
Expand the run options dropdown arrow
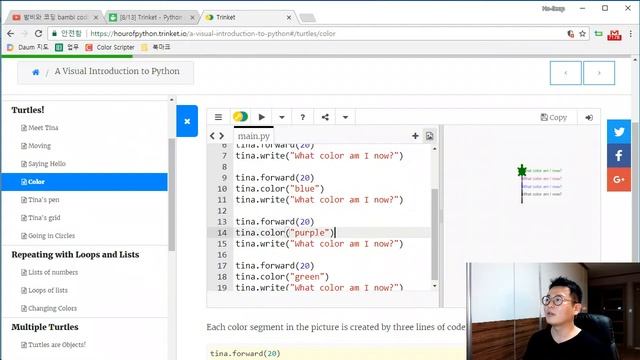coord(282,117)
